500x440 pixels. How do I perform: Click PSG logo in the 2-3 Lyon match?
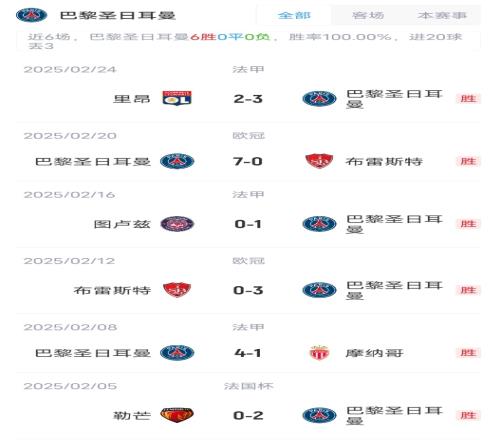click(319, 99)
